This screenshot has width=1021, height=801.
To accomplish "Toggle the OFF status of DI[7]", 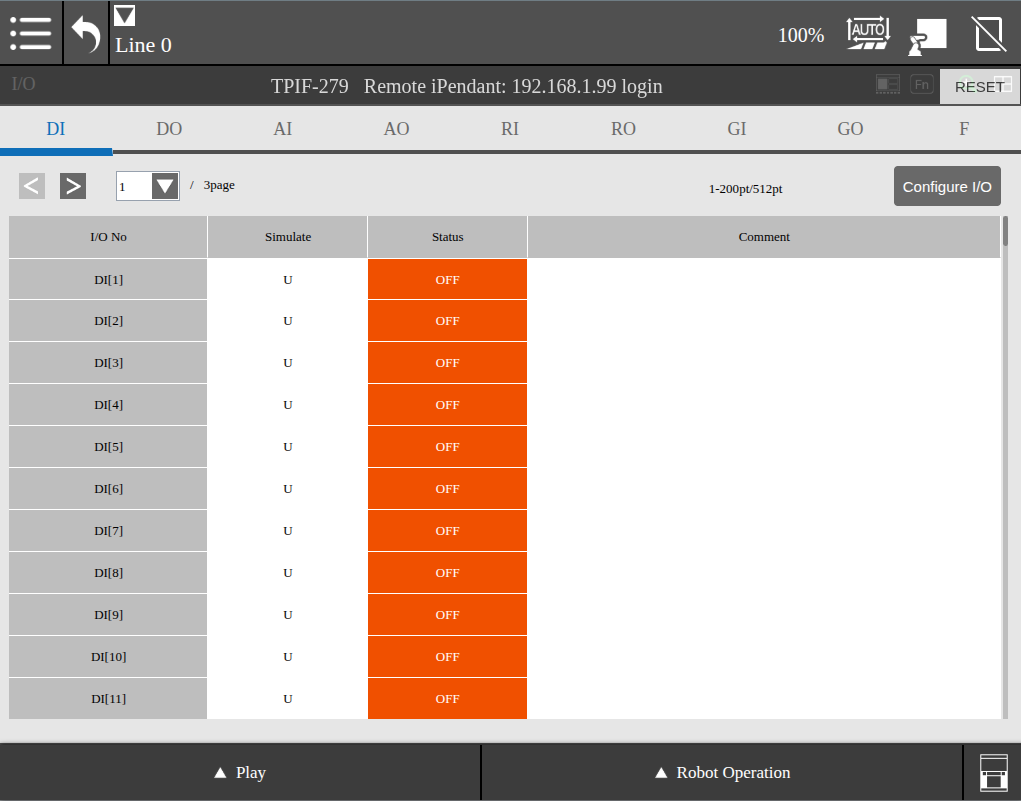I will [x=447, y=531].
